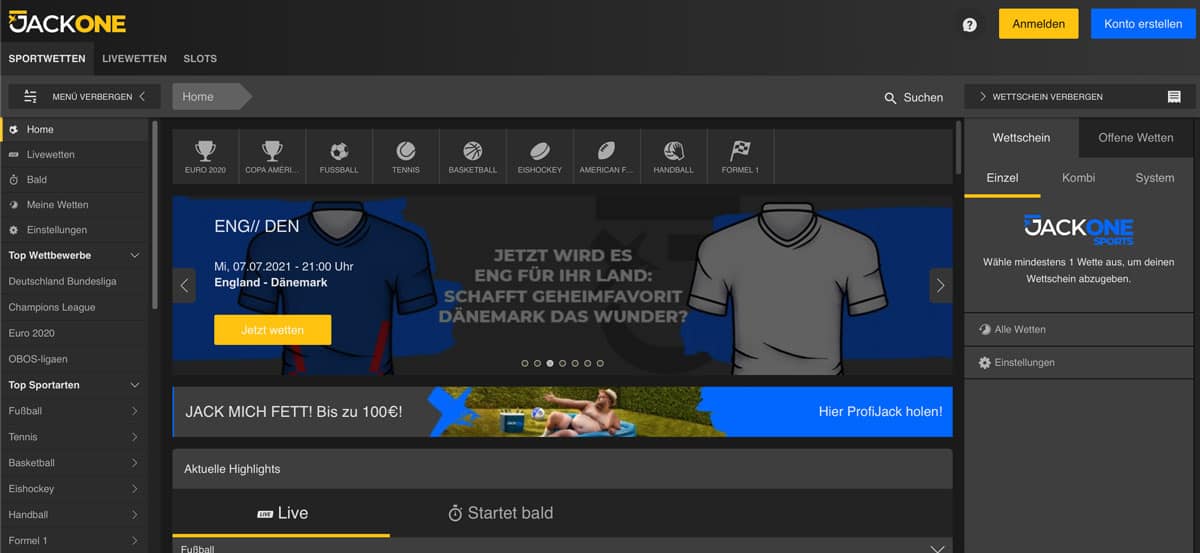The image size is (1200, 553).
Task: Open the Offene Wetten tab
Action: 1136,138
